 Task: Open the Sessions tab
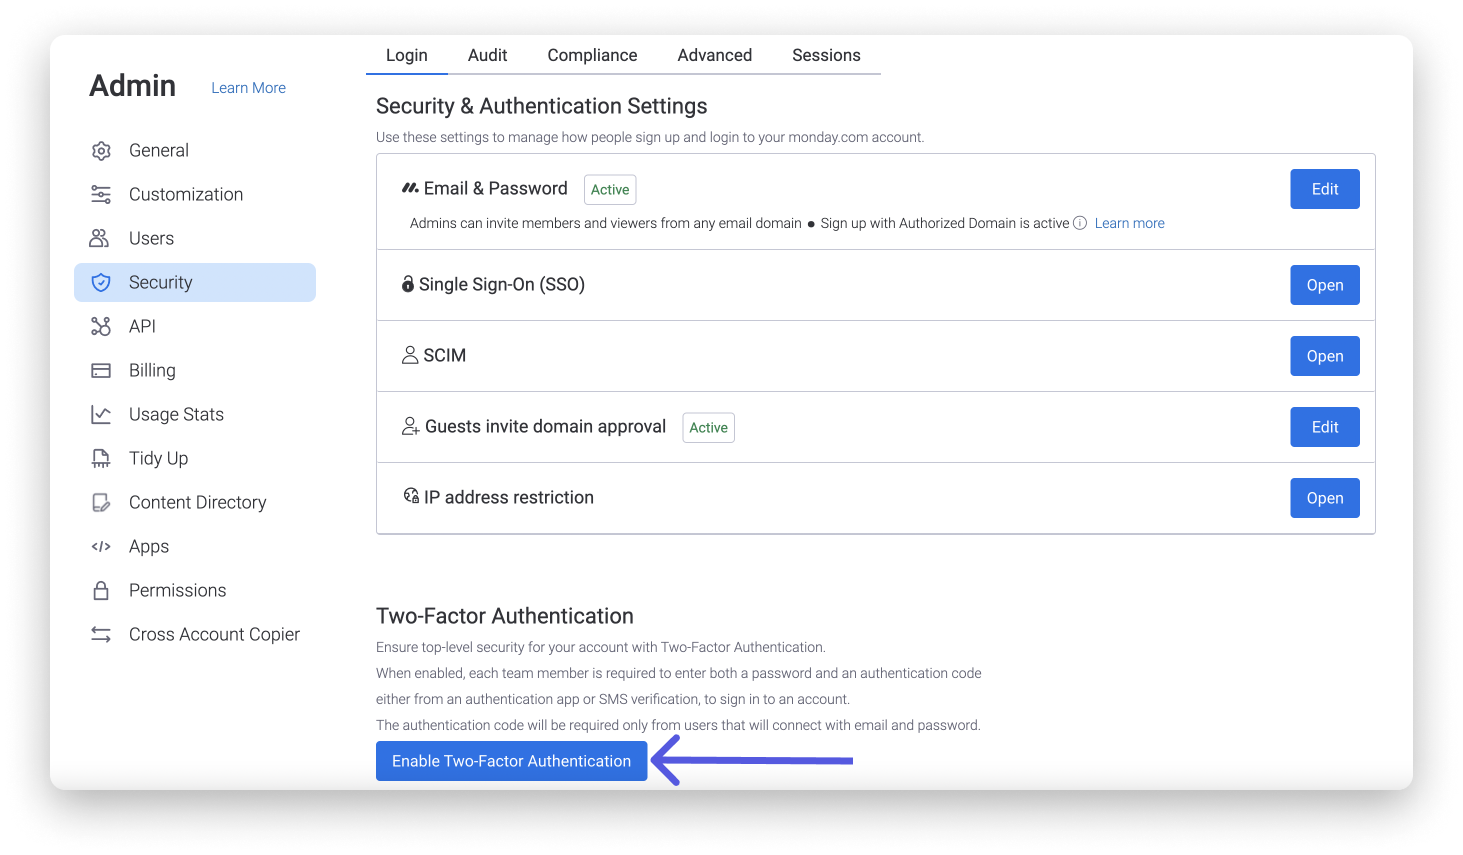(826, 55)
